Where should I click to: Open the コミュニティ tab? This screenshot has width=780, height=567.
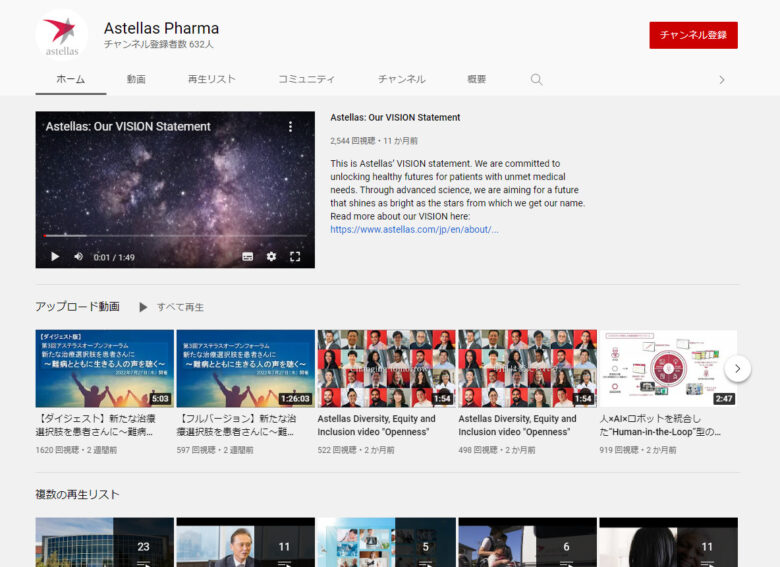click(306, 79)
